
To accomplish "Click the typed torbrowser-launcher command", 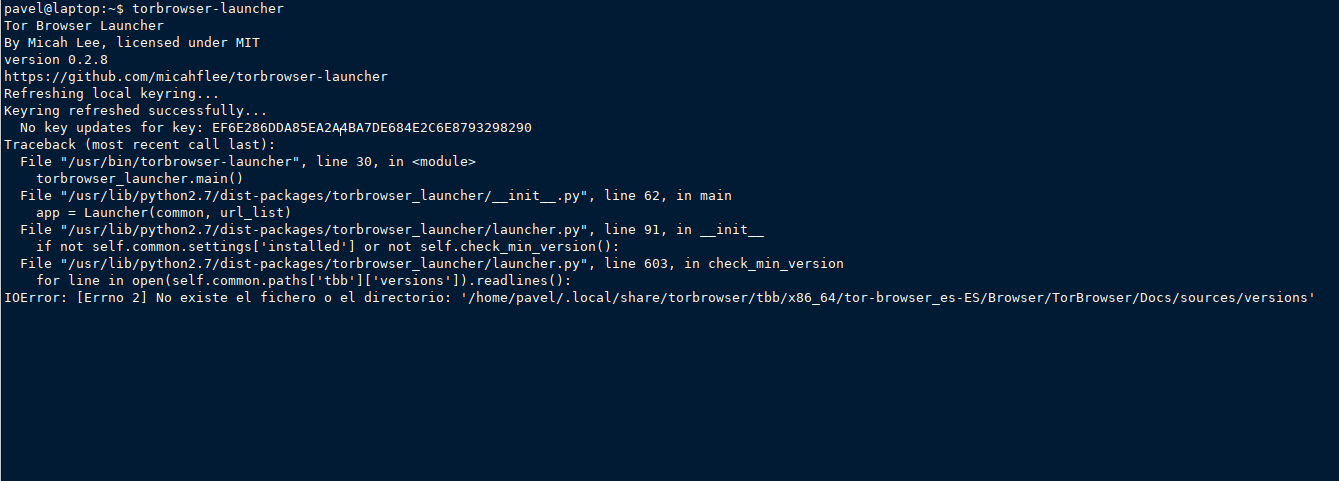I will (208, 8).
